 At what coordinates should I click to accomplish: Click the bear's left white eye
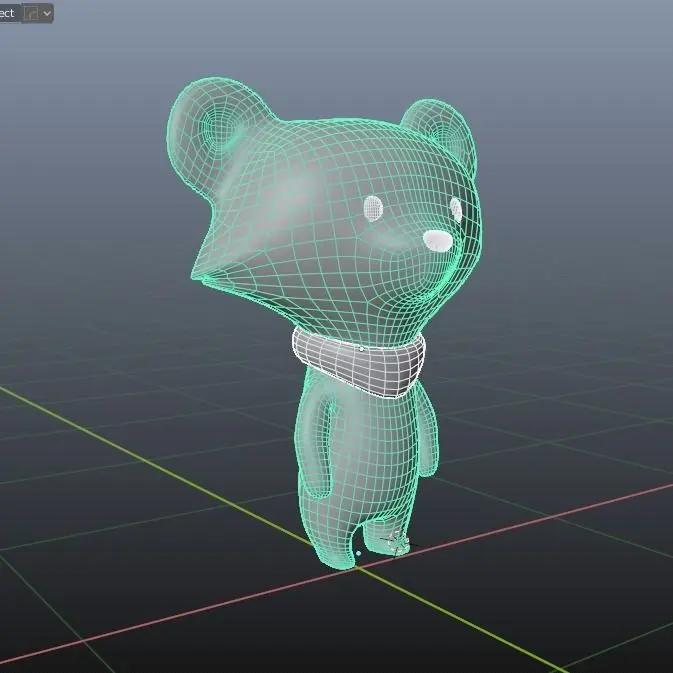[x=373, y=208]
